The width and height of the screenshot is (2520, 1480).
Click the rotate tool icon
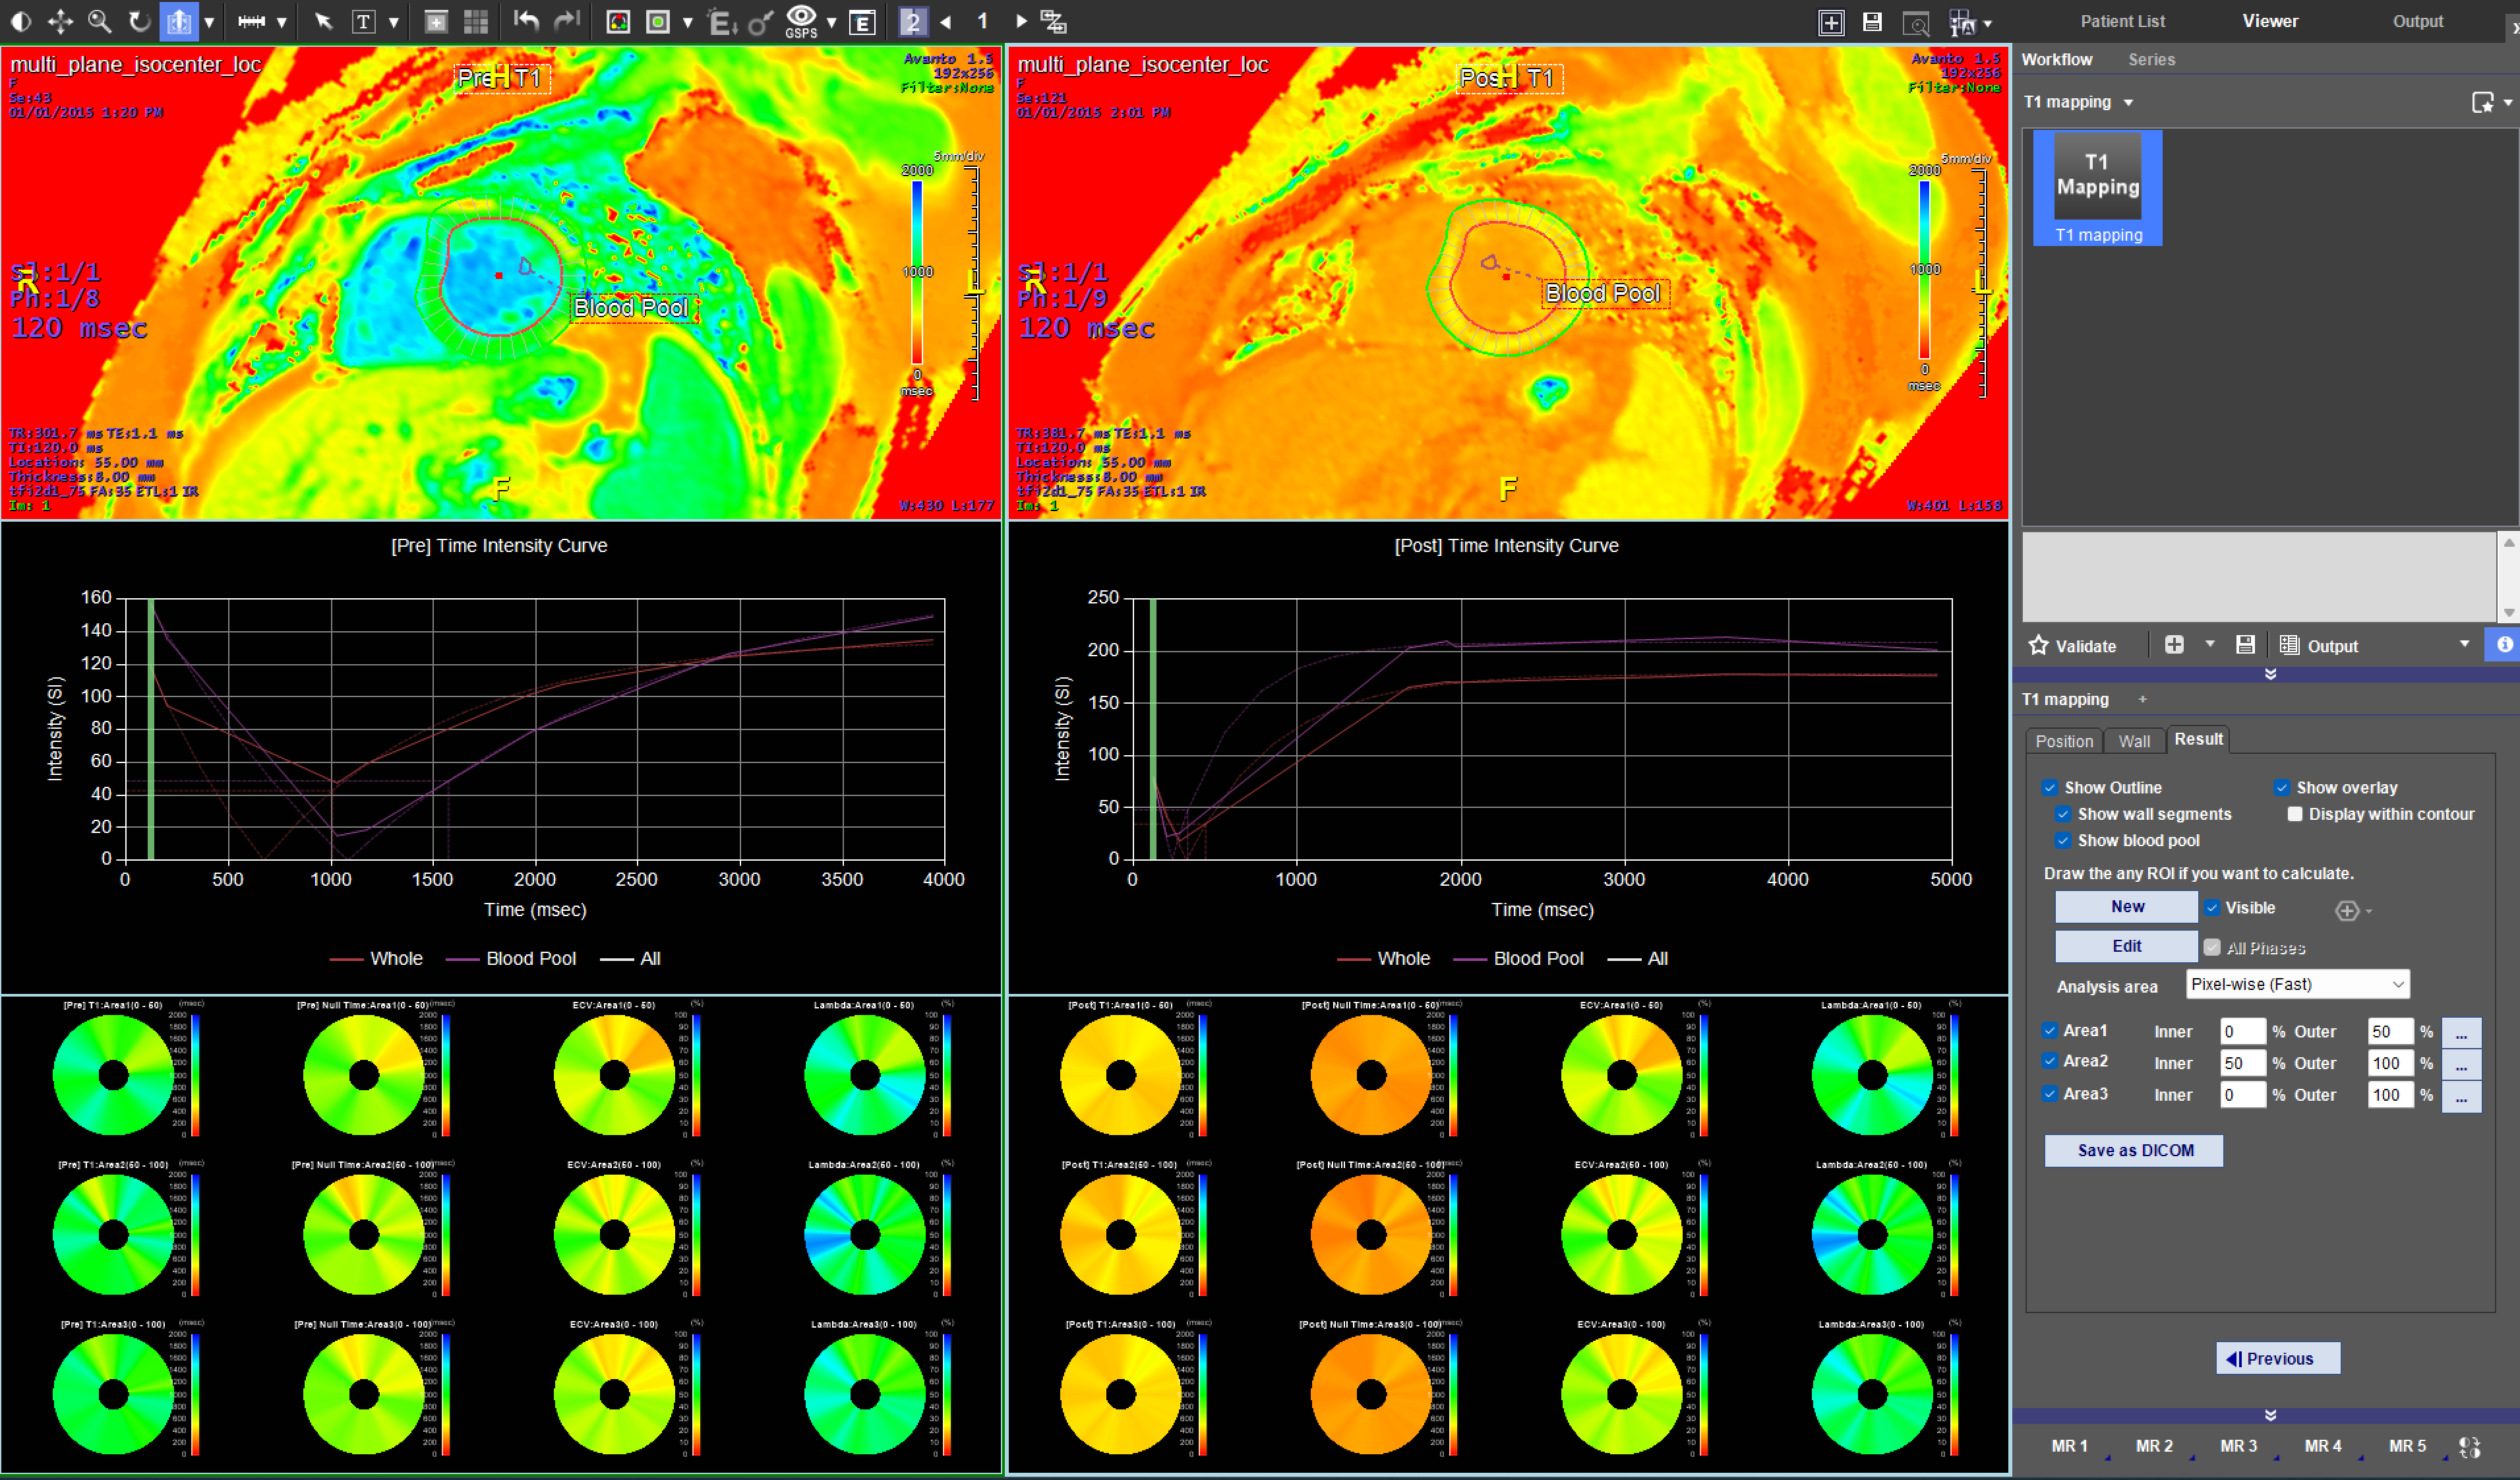(139, 21)
